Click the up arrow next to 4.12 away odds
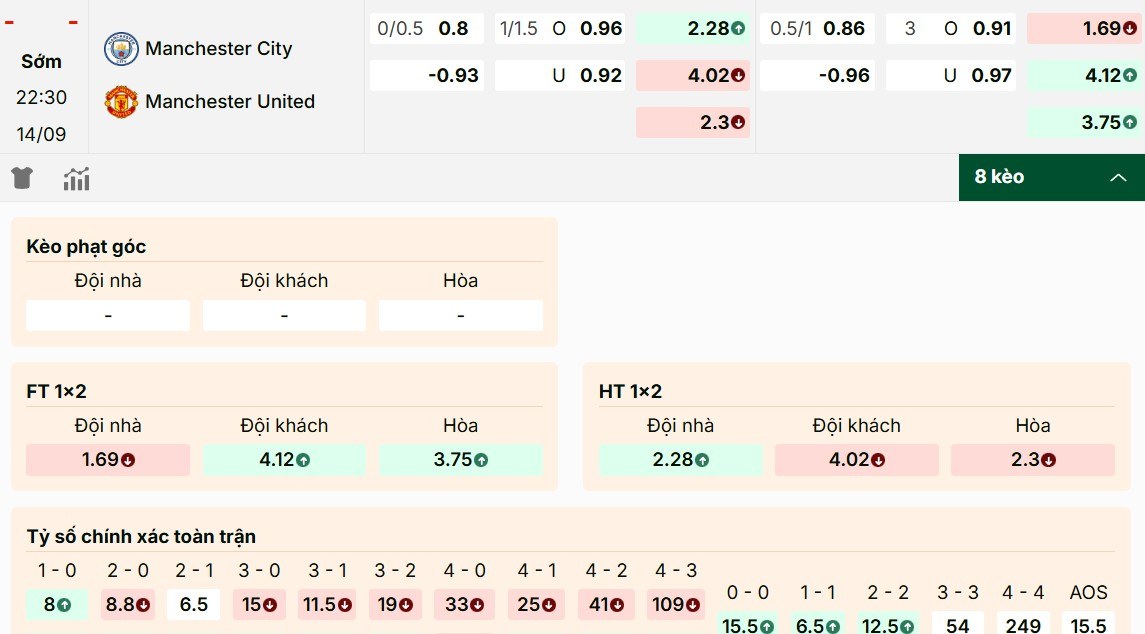This screenshot has width=1145, height=634. pos(1128,75)
